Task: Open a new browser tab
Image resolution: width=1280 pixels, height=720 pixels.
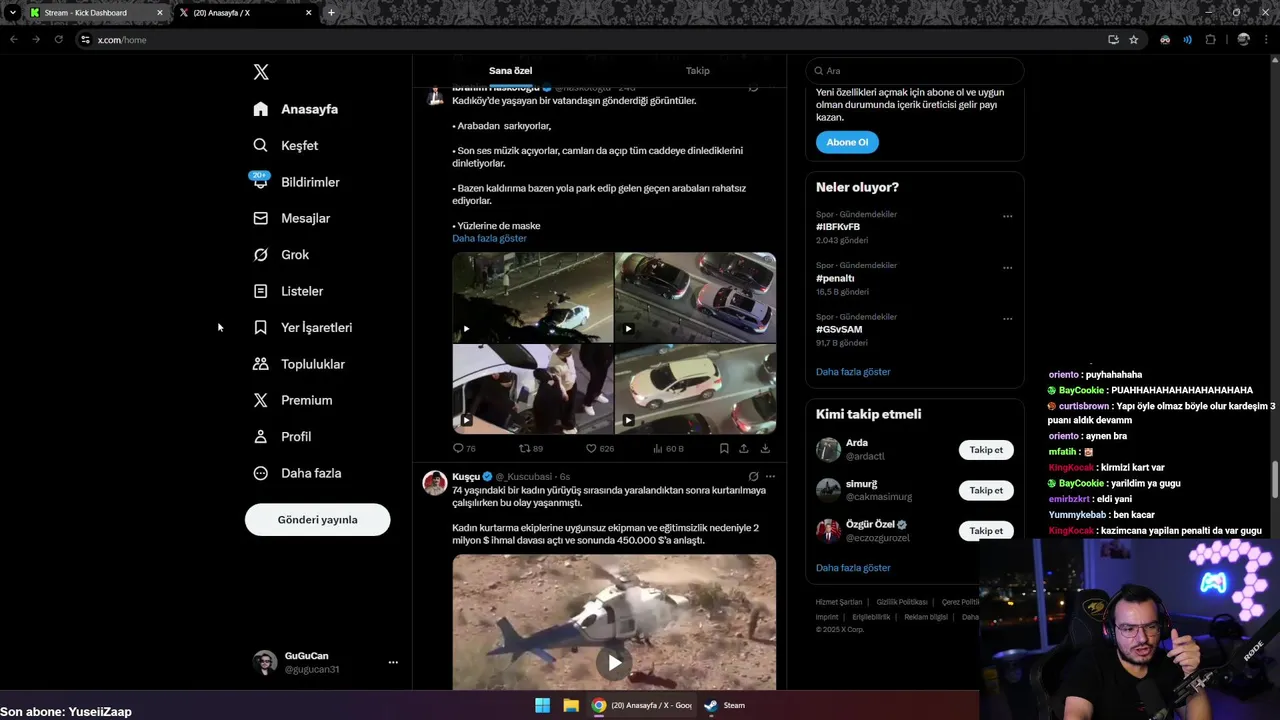Action: [331, 13]
